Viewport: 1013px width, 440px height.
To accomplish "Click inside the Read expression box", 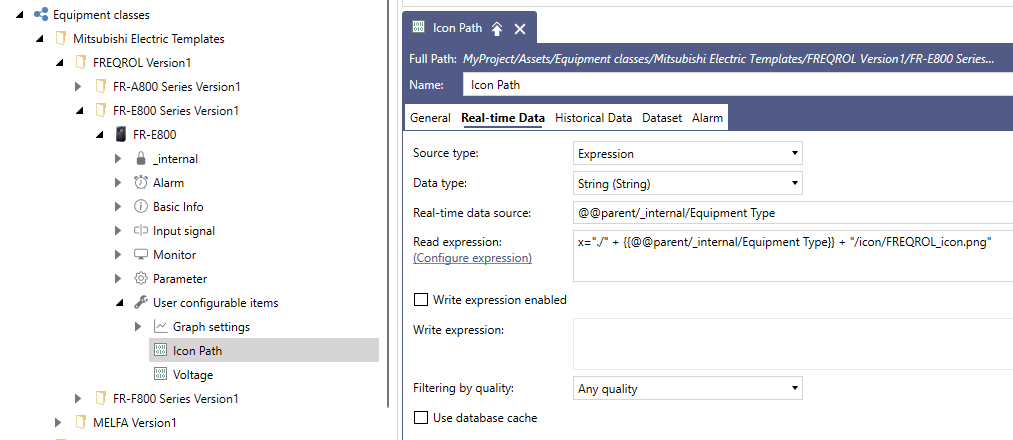I will [793, 255].
